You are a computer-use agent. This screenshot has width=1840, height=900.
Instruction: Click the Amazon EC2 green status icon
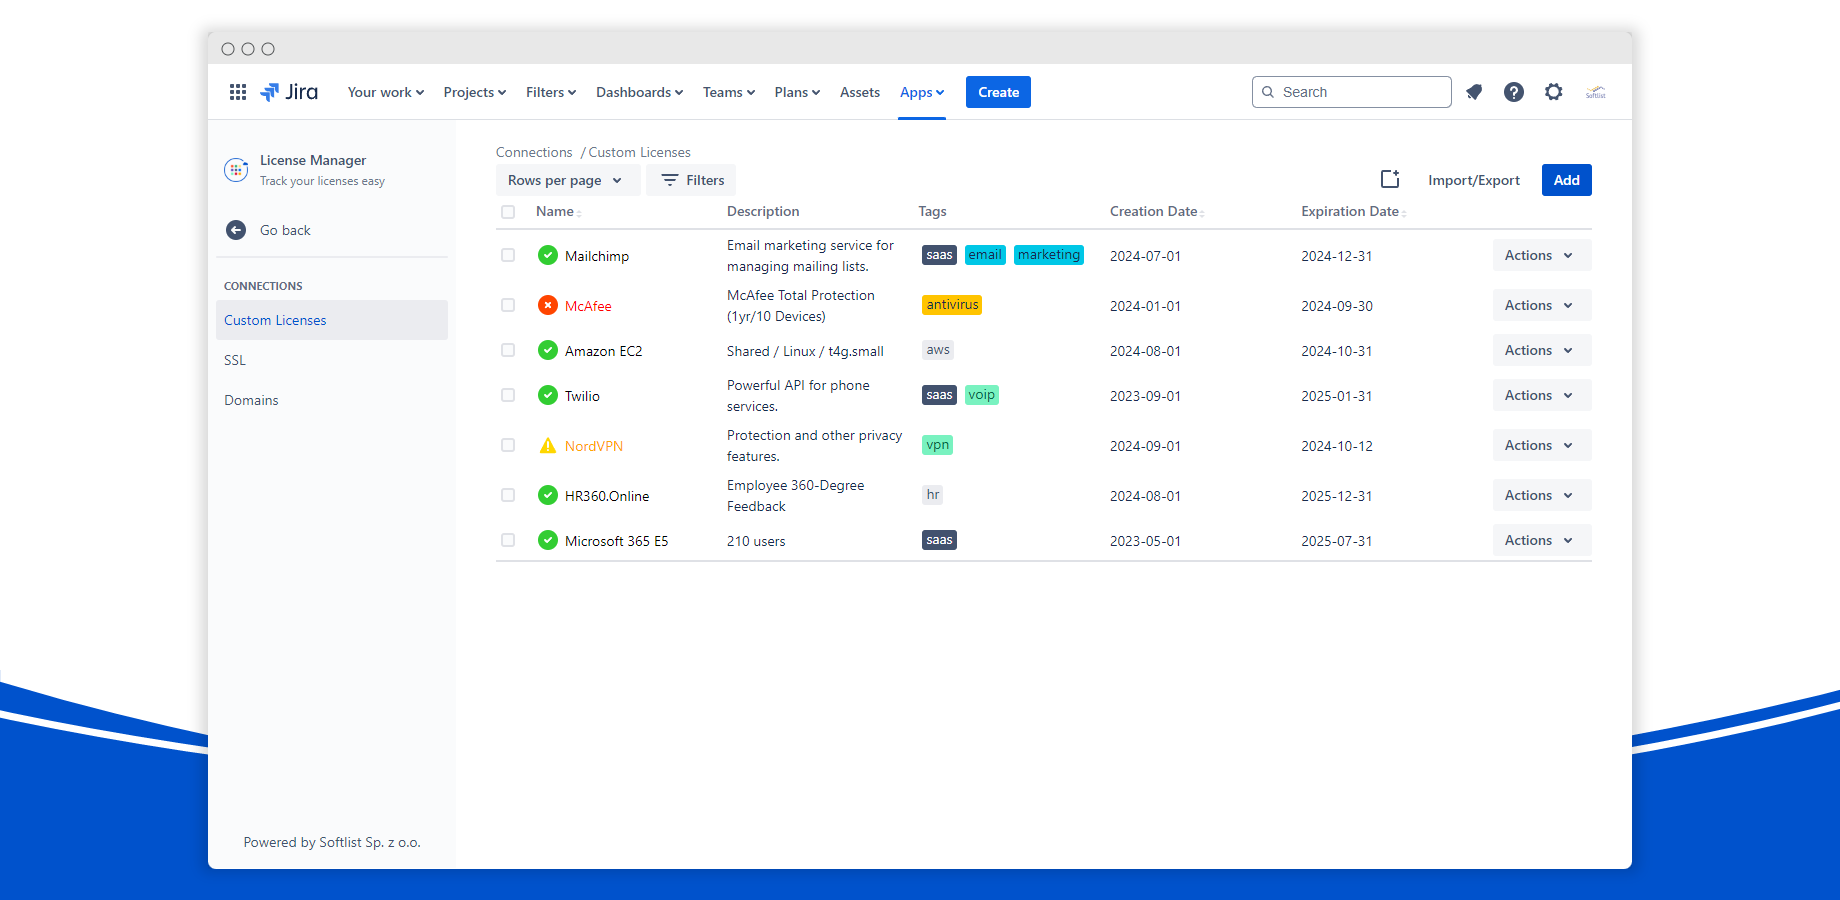pyautogui.click(x=548, y=350)
